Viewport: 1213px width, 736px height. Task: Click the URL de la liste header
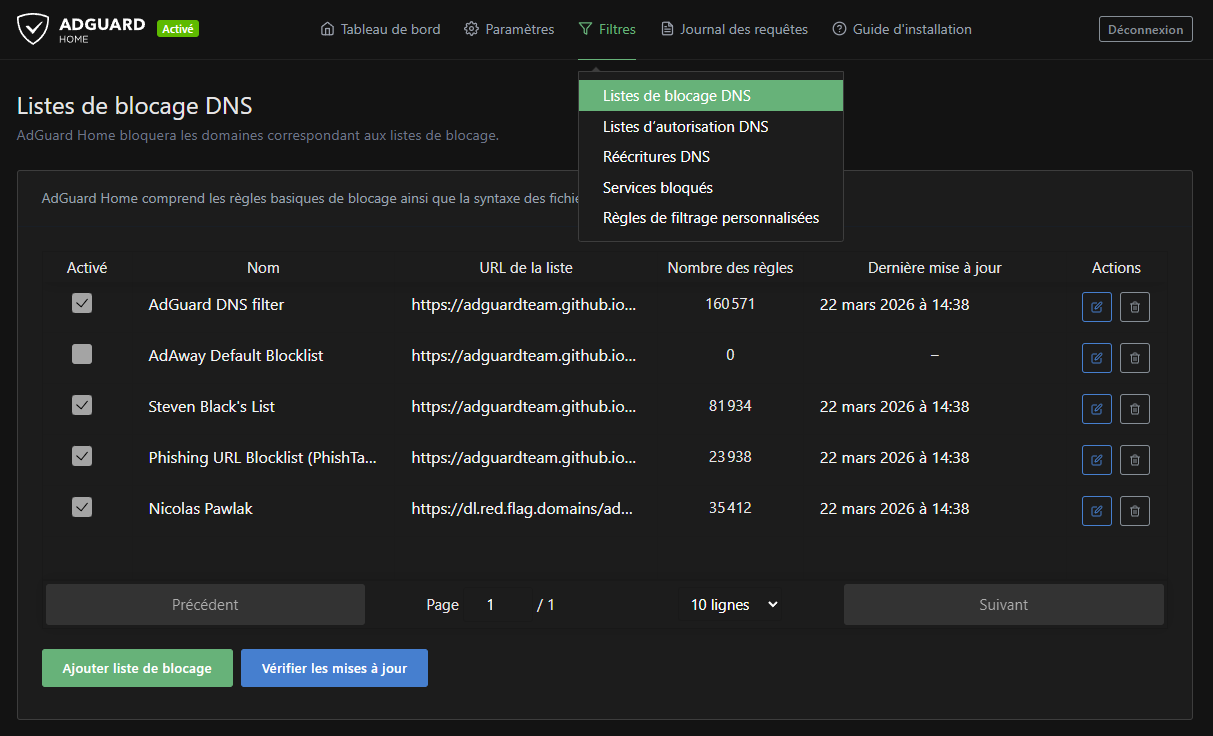pos(526,268)
